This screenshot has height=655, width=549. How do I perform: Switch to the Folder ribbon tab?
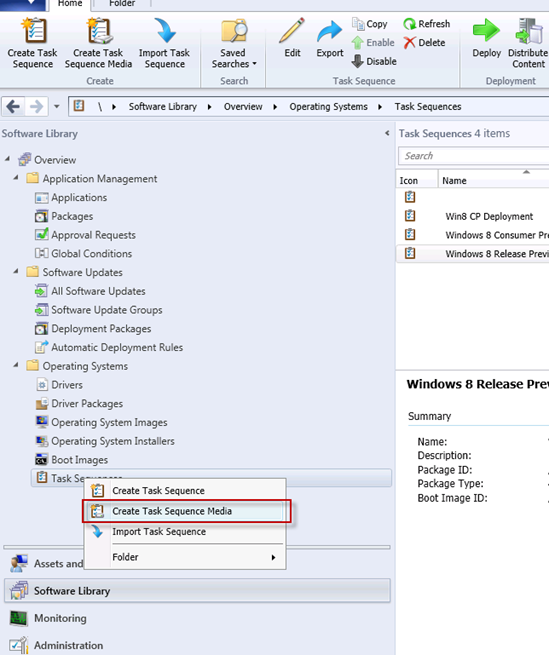click(122, 4)
